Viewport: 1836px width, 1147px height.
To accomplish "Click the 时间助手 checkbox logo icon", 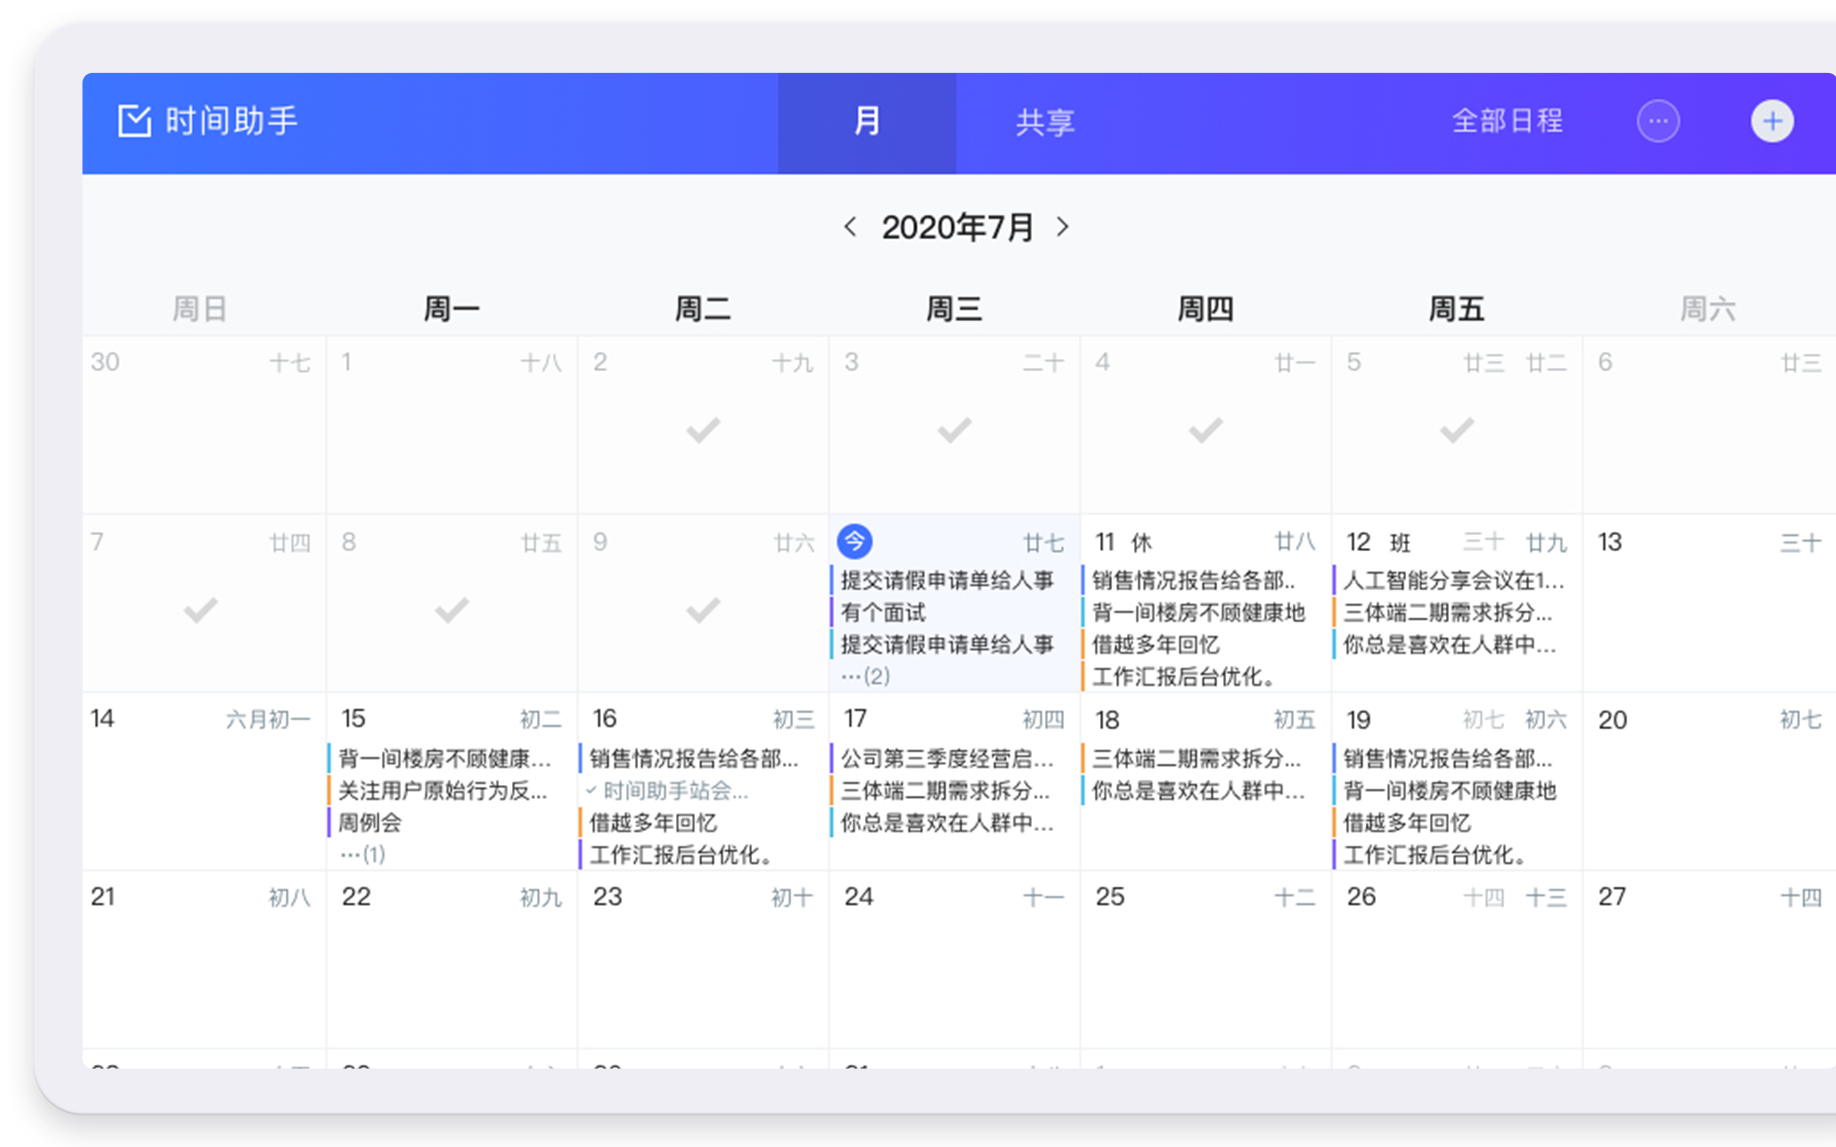I will (x=134, y=121).
